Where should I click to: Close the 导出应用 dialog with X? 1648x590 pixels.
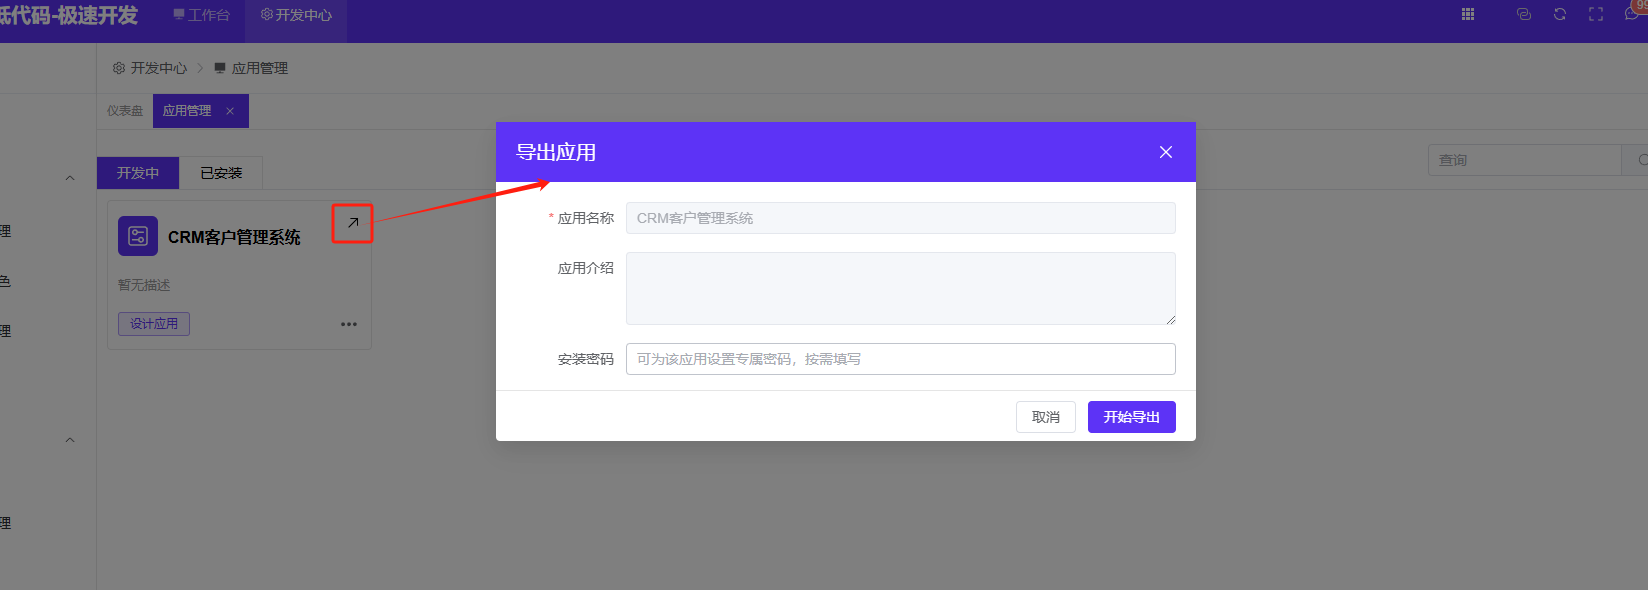pyautogui.click(x=1166, y=152)
